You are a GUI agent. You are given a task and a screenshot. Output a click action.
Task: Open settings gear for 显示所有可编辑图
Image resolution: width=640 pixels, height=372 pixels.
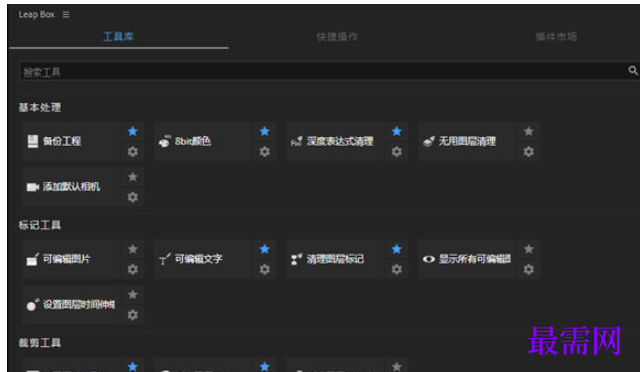(529, 270)
